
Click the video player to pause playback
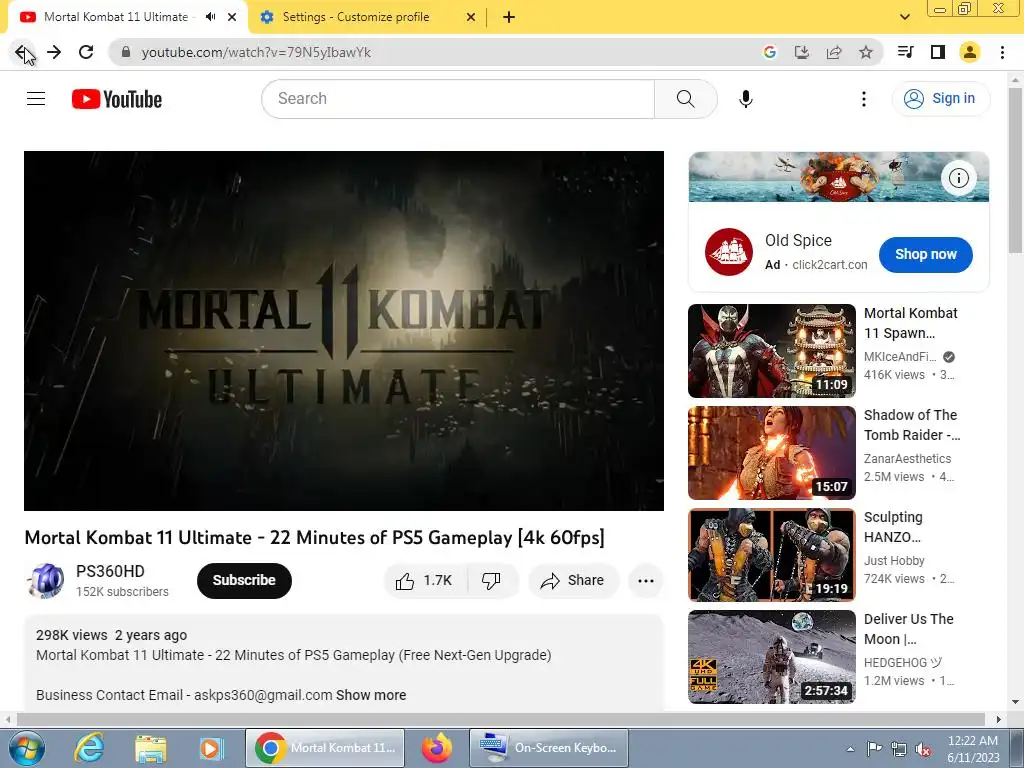tap(344, 331)
